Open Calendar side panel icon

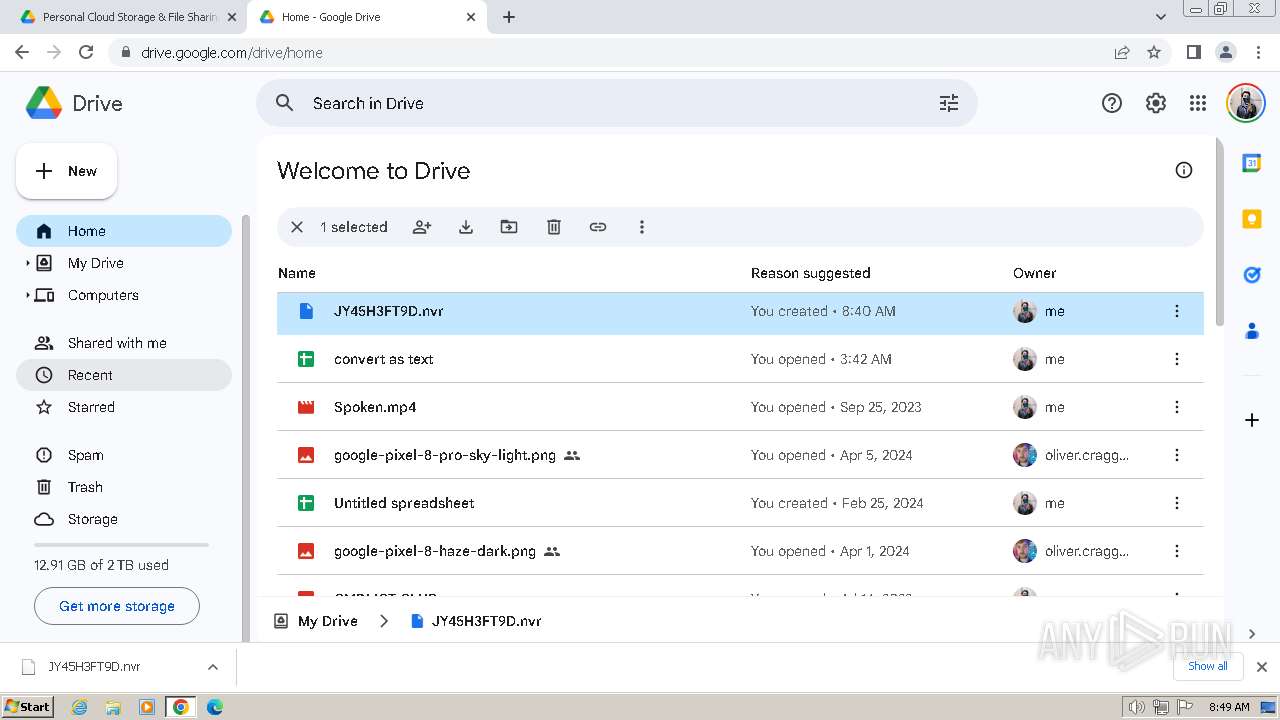[x=1252, y=163]
